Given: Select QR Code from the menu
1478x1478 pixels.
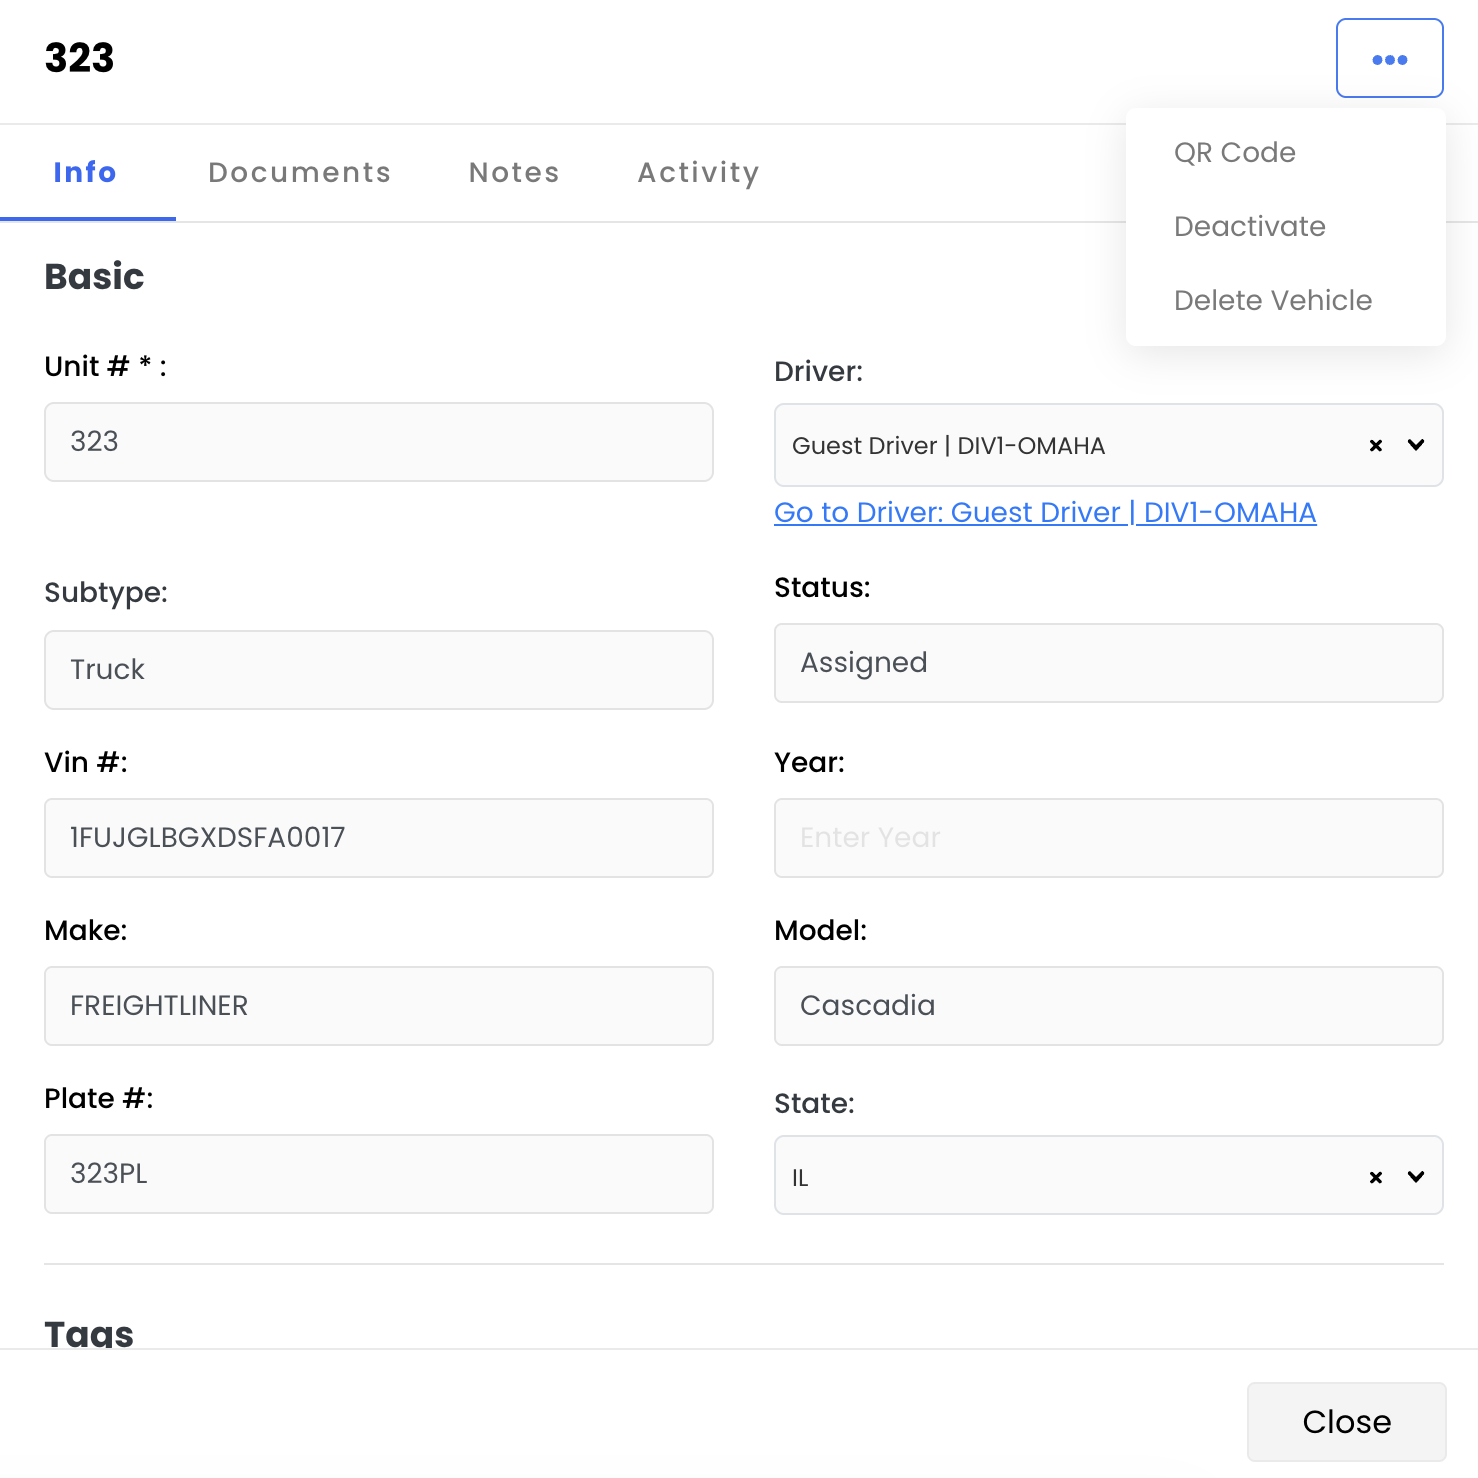Looking at the screenshot, I should click(1235, 153).
